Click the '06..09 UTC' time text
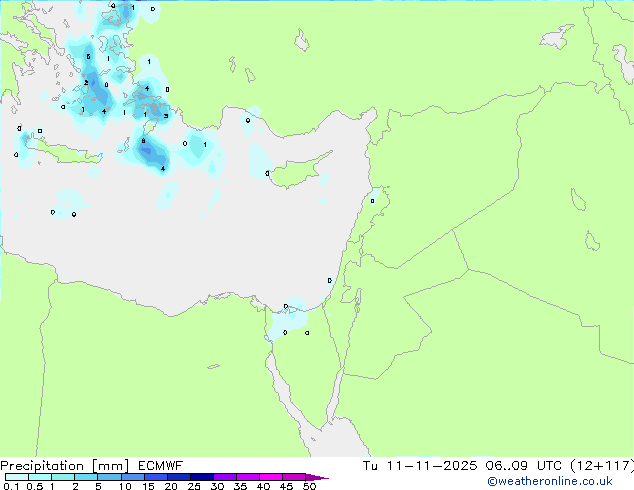 point(524,466)
